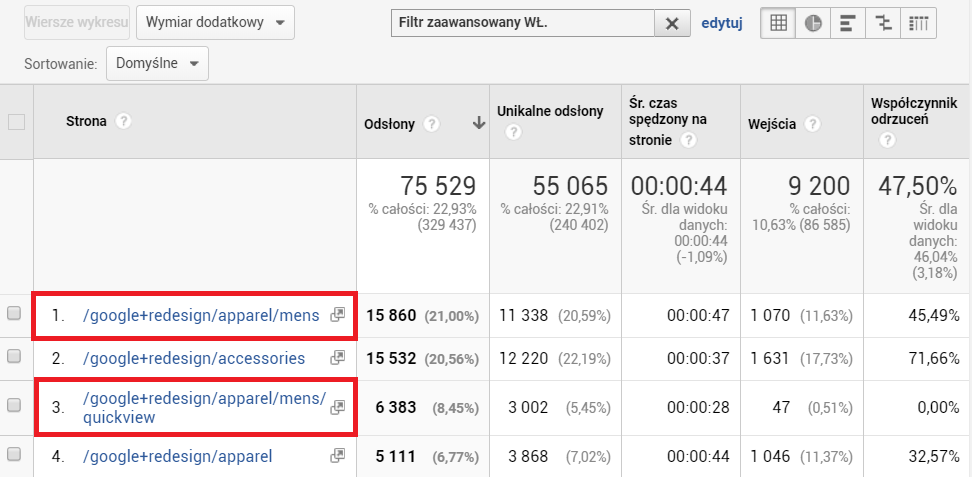Clear the advanced filter with X

[672, 23]
